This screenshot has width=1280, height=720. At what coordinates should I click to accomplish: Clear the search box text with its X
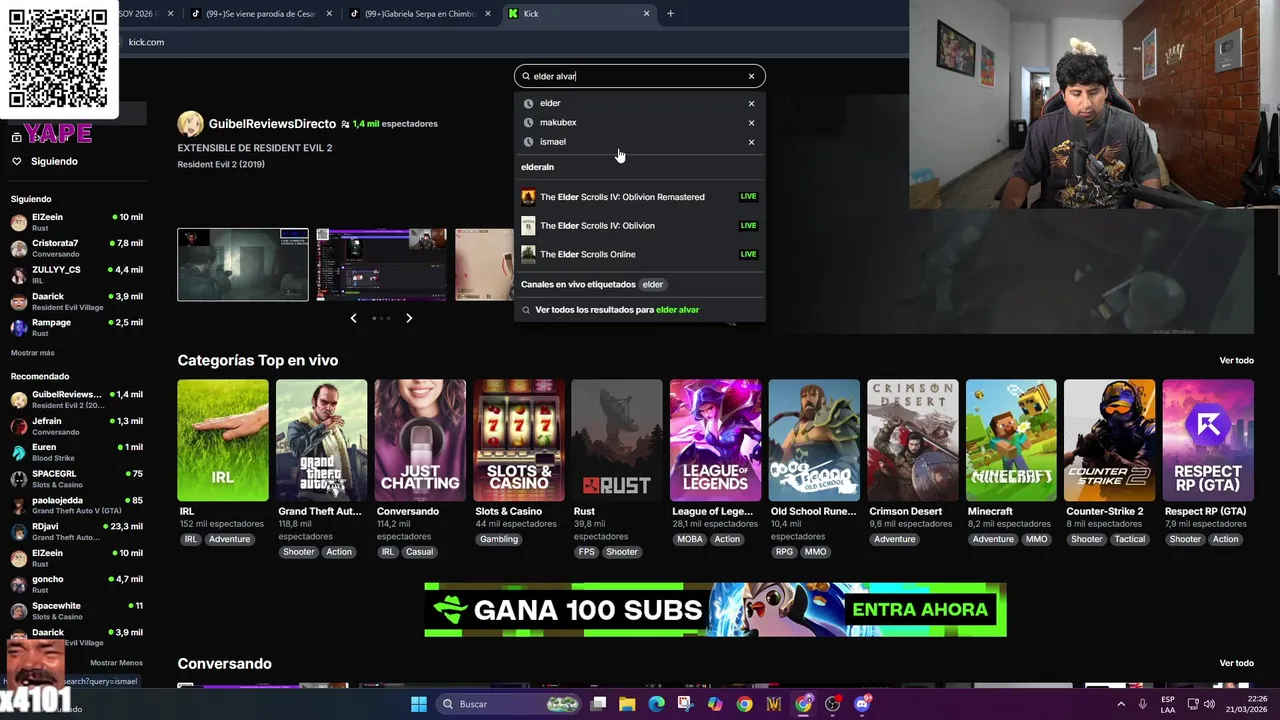751,76
